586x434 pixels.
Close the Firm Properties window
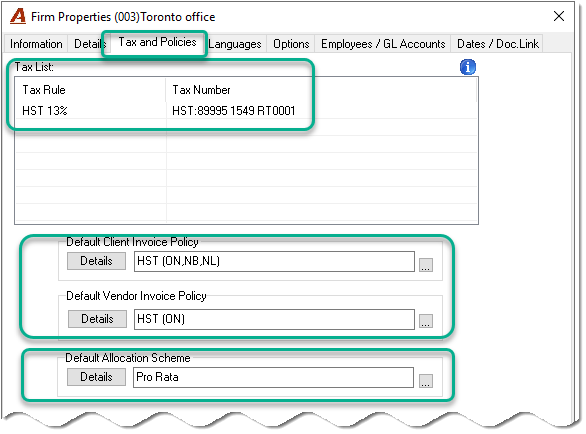[559, 16]
